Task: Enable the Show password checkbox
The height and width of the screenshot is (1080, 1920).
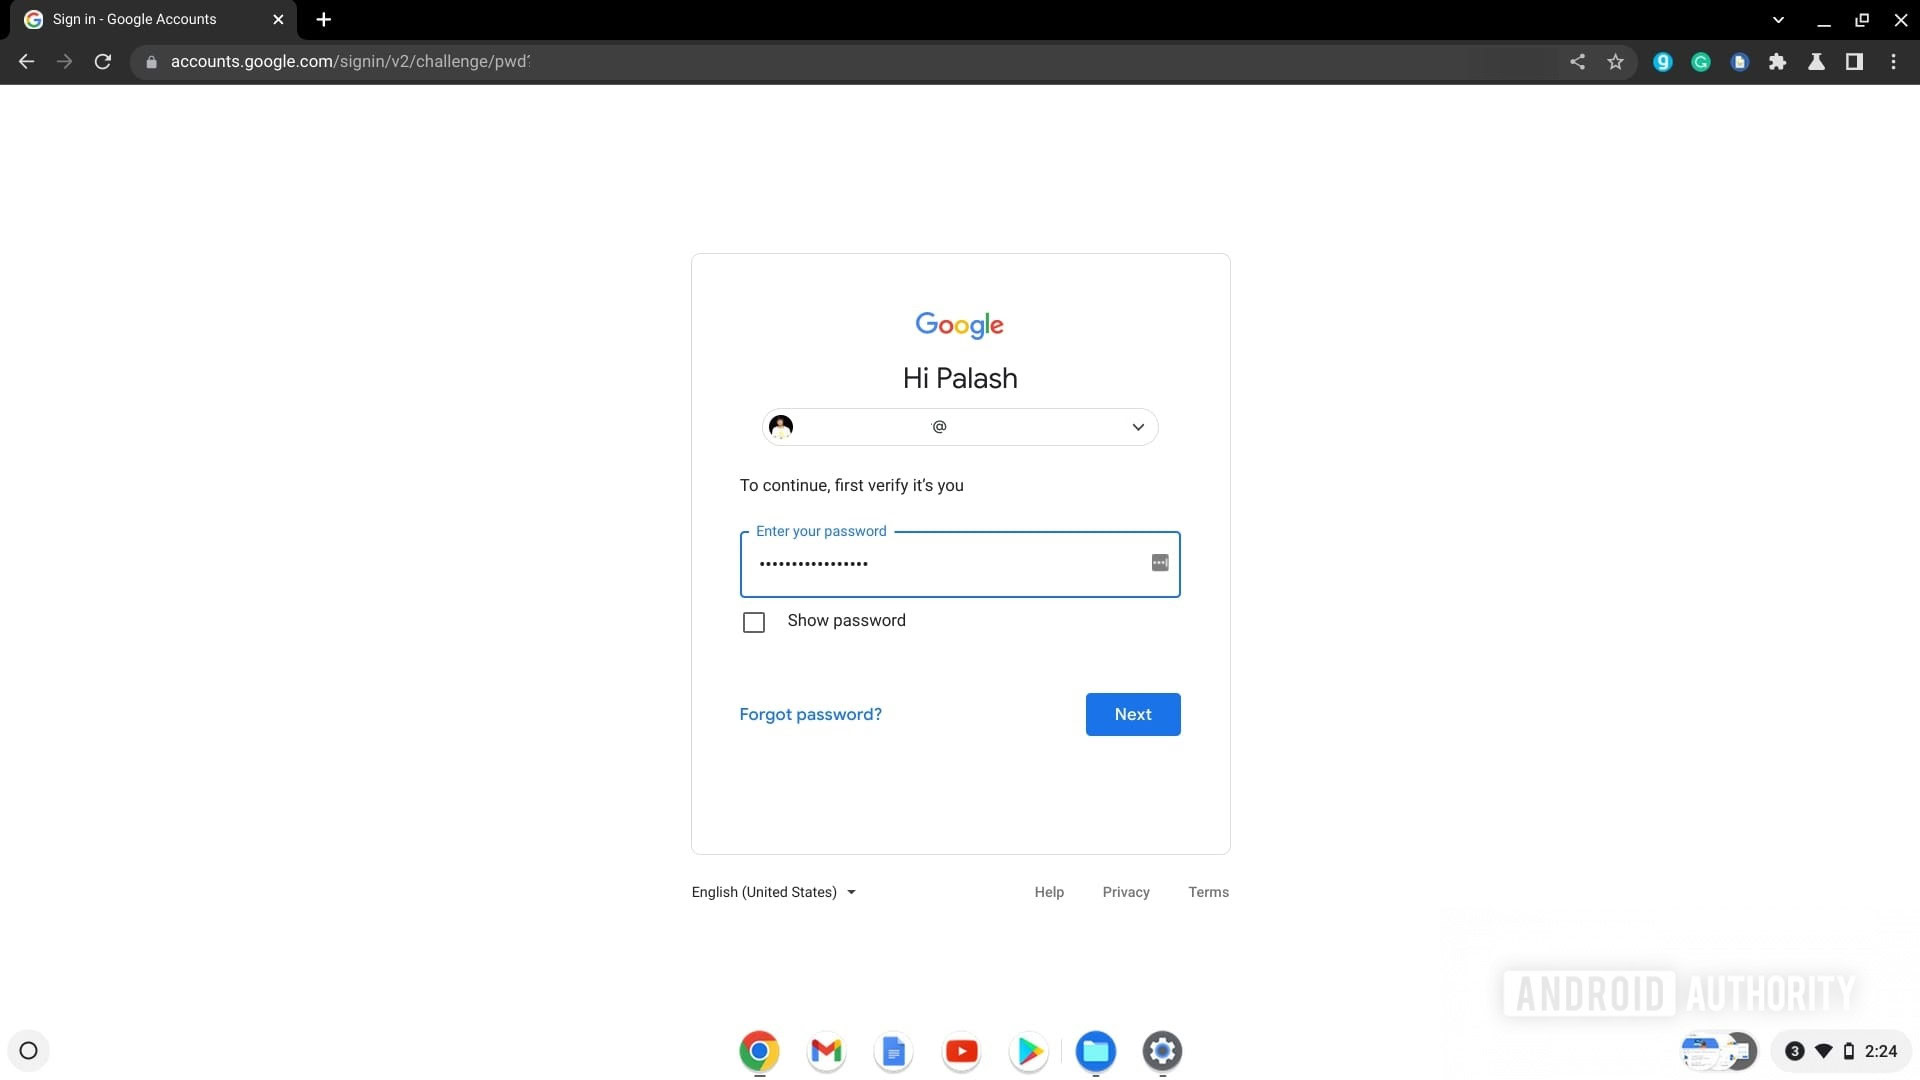Action: point(754,622)
